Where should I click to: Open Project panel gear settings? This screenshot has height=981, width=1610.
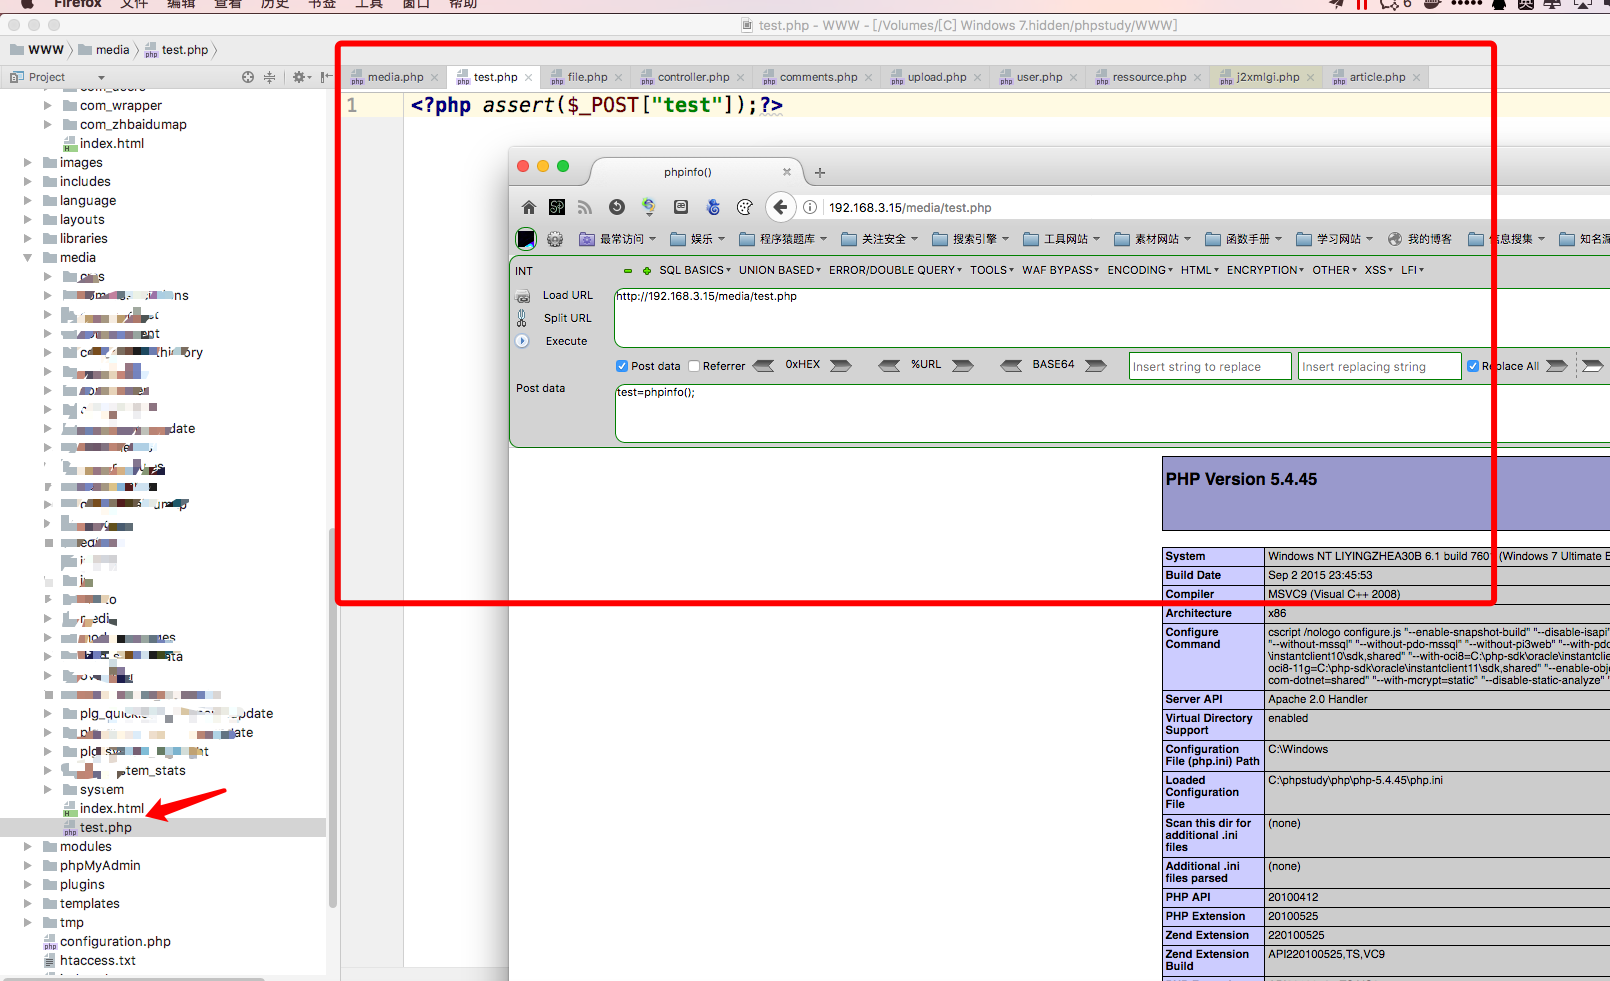click(x=301, y=77)
